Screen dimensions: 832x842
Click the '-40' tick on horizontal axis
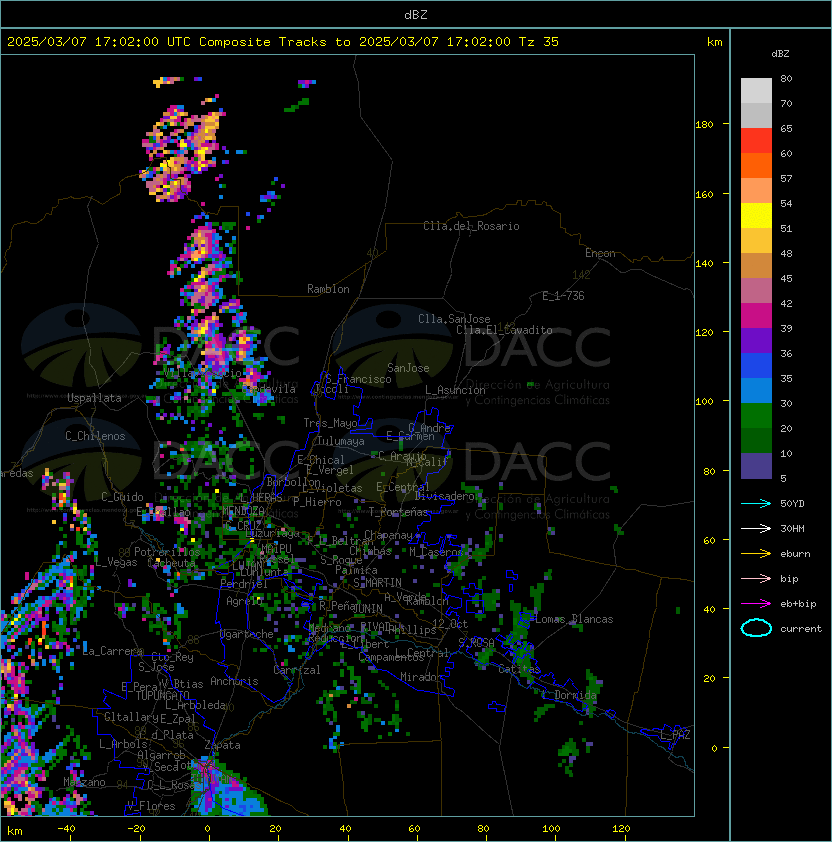click(66, 829)
